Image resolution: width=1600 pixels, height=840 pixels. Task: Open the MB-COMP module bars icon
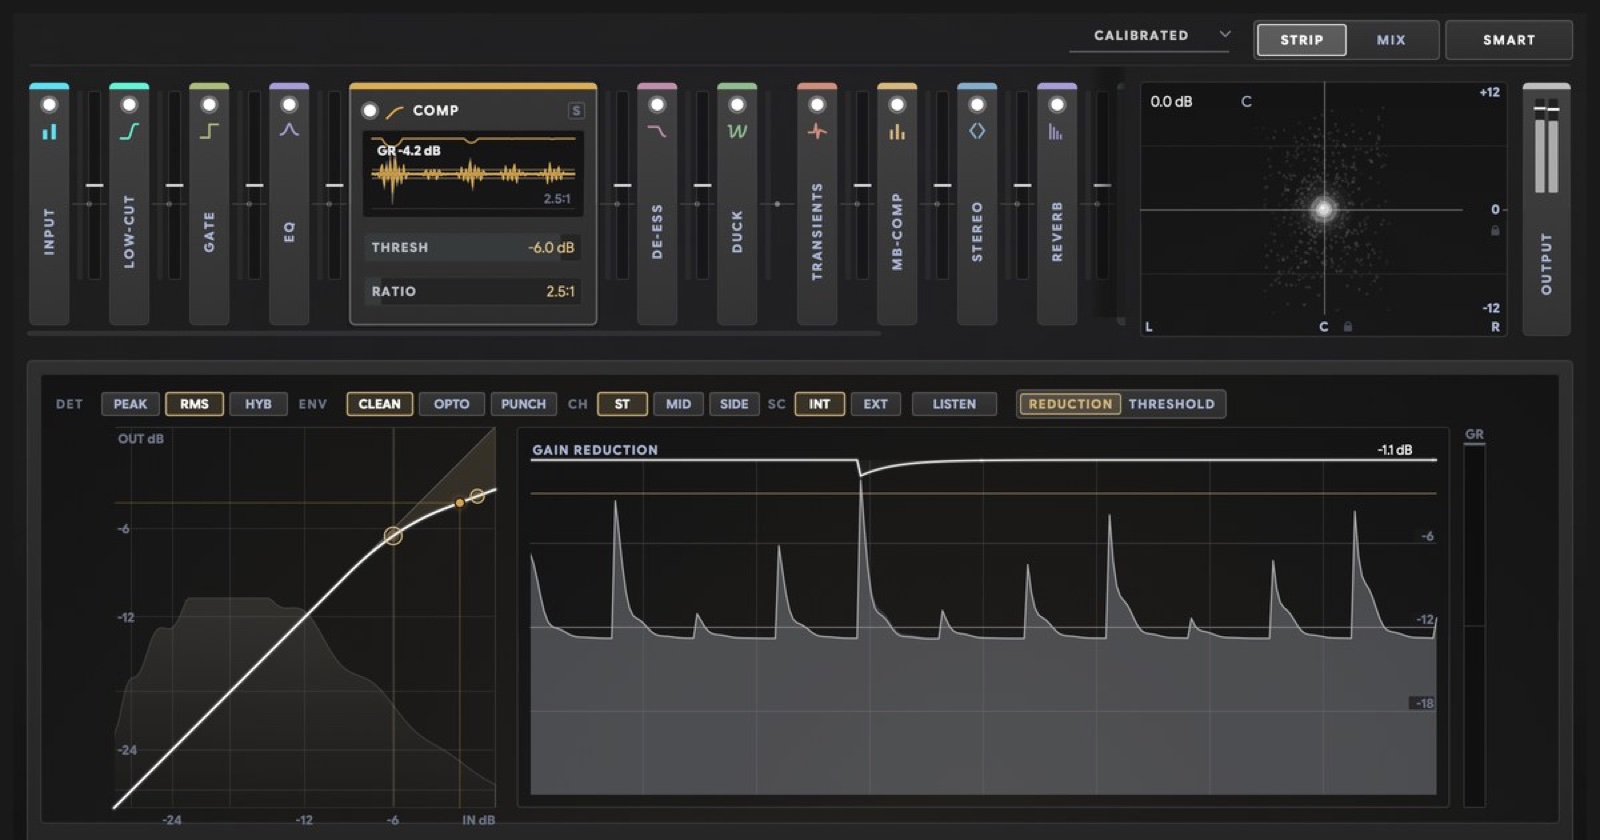click(897, 131)
